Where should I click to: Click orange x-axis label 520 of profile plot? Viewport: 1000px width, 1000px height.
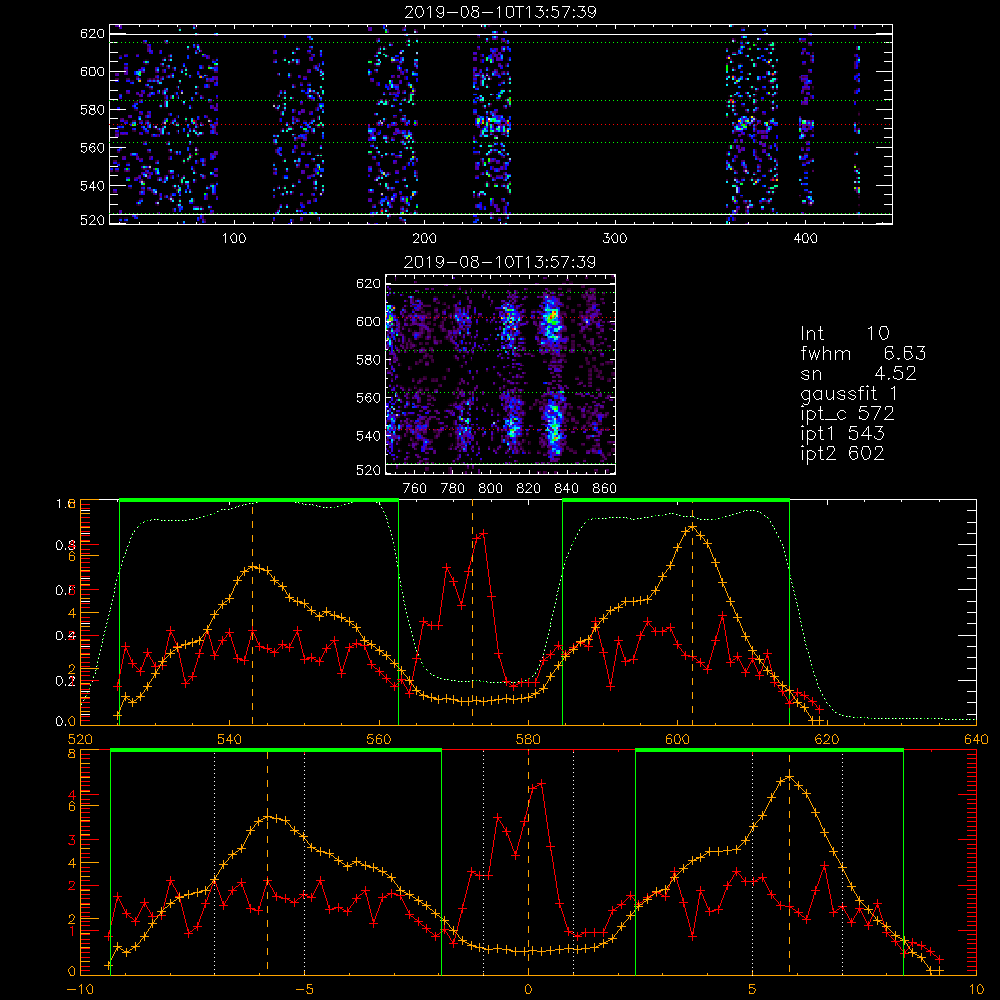[x=80, y=740]
